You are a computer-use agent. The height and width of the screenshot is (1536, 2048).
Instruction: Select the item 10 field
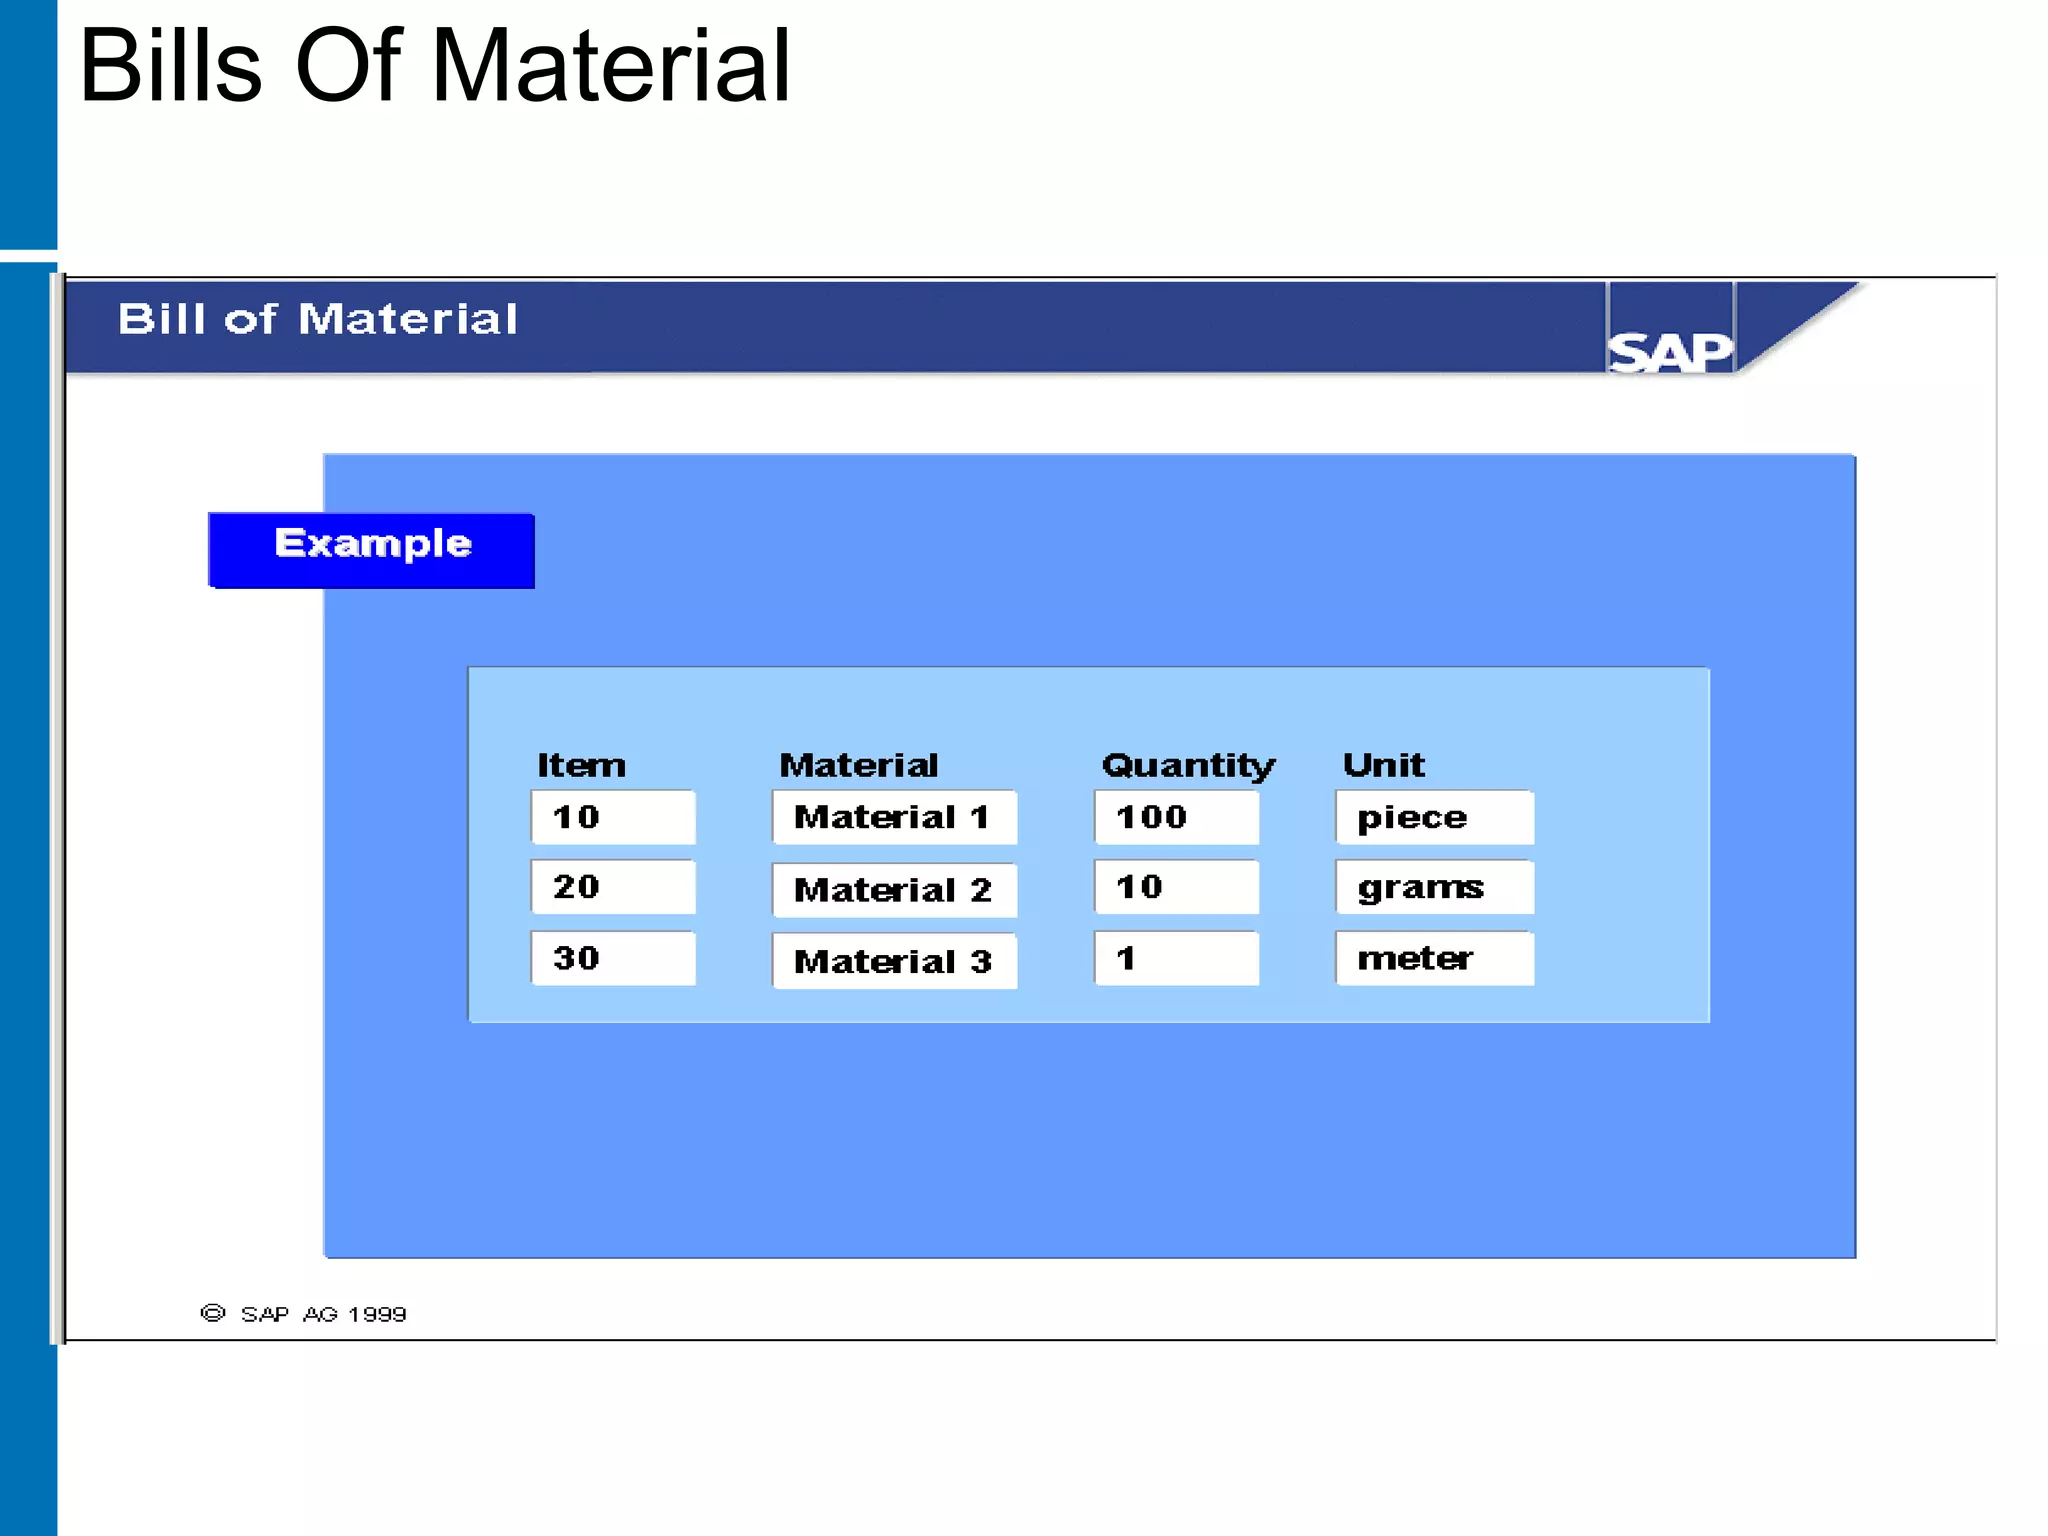click(612, 817)
